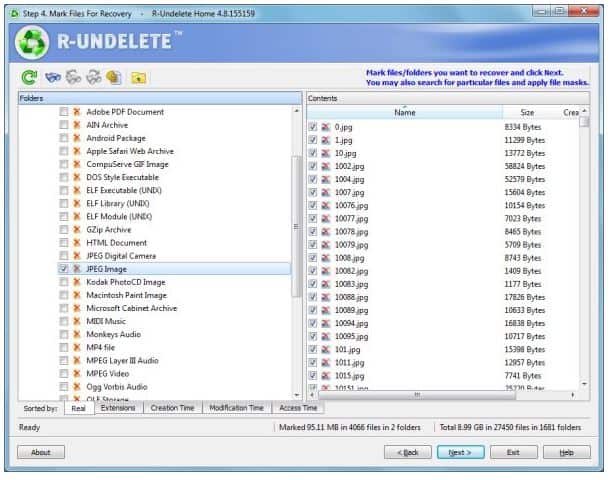Image resolution: width=614 pixels, height=480 pixels.
Task: Tick the Ogg Vorbis Audio checkbox
Action: [63, 387]
